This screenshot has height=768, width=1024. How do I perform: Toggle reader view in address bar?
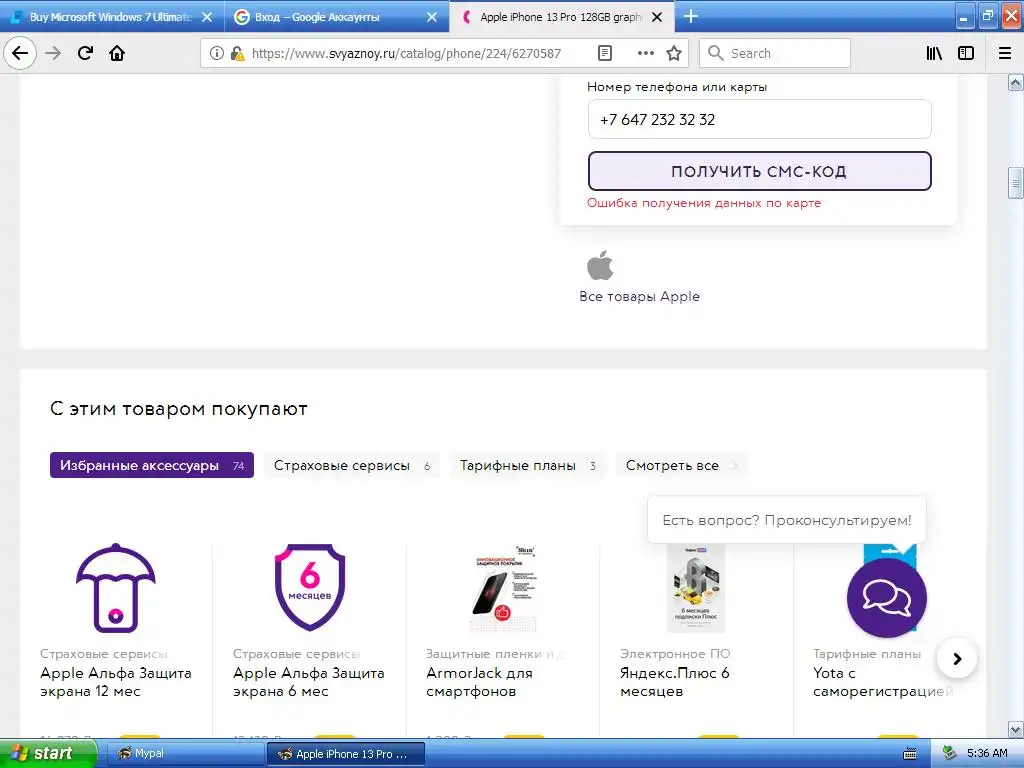click(x=605, y=54)
